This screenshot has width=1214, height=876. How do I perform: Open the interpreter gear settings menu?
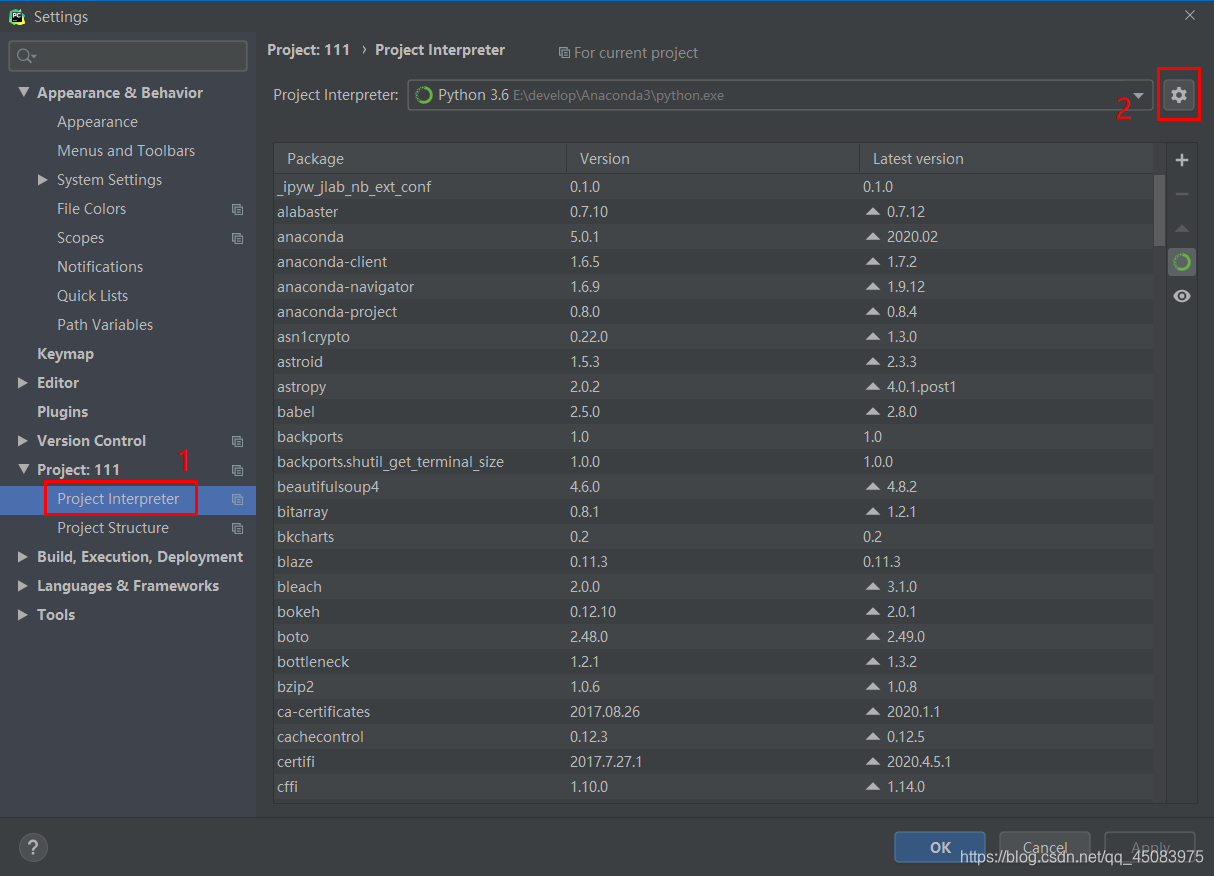pos(1179,95)
